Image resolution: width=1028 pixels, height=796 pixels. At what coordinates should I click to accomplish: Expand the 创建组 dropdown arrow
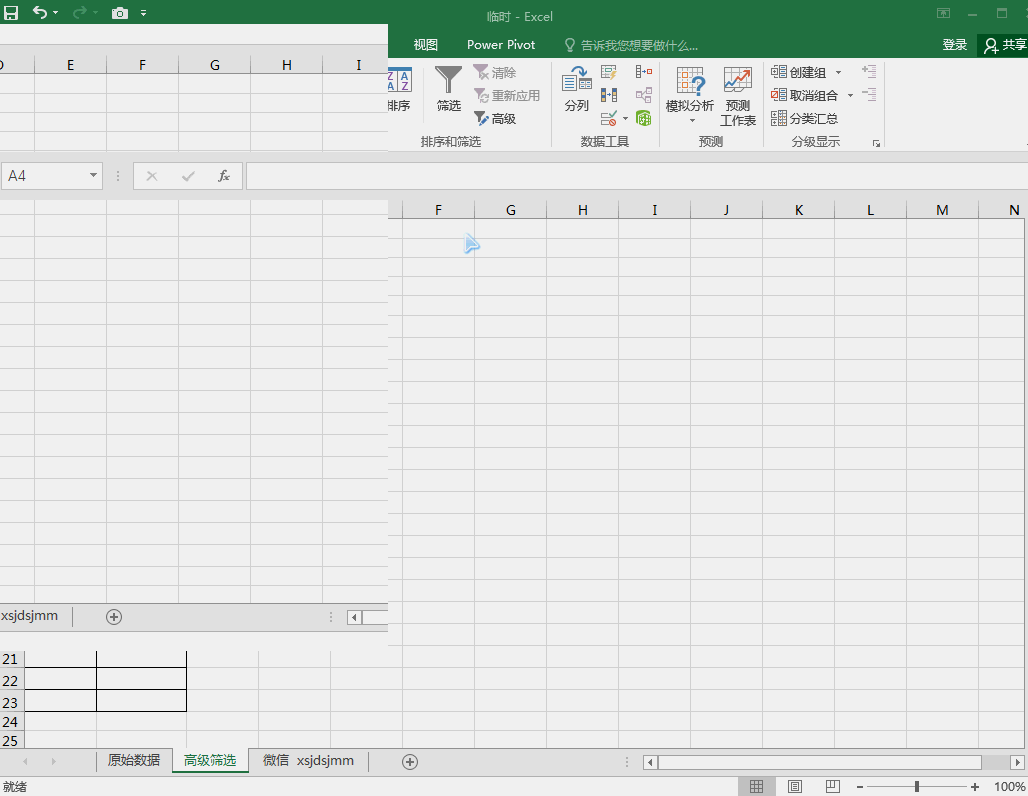click(839, 72)
